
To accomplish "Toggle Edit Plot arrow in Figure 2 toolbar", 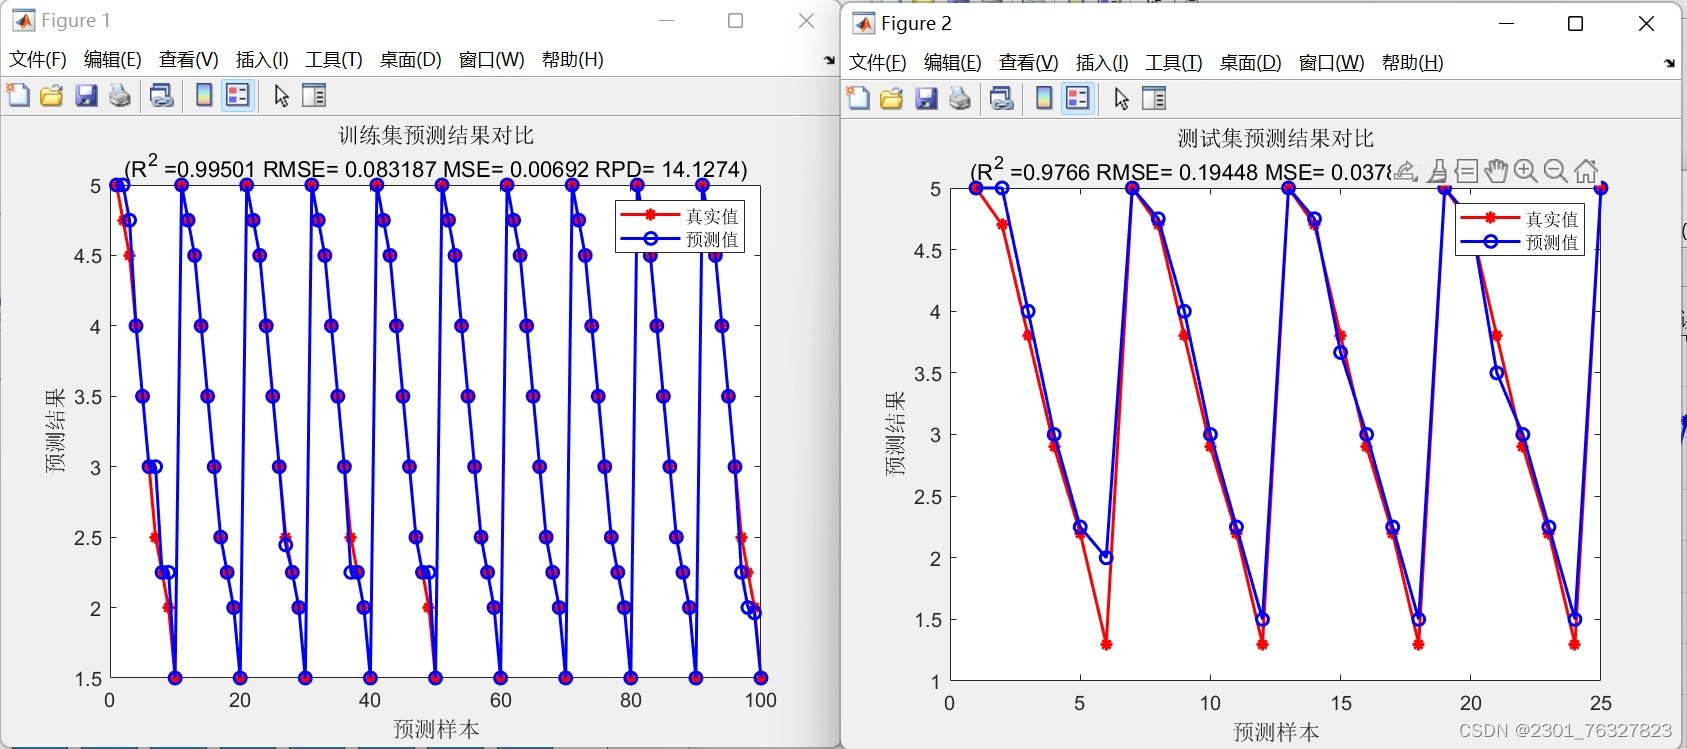I will [1121, 99].
